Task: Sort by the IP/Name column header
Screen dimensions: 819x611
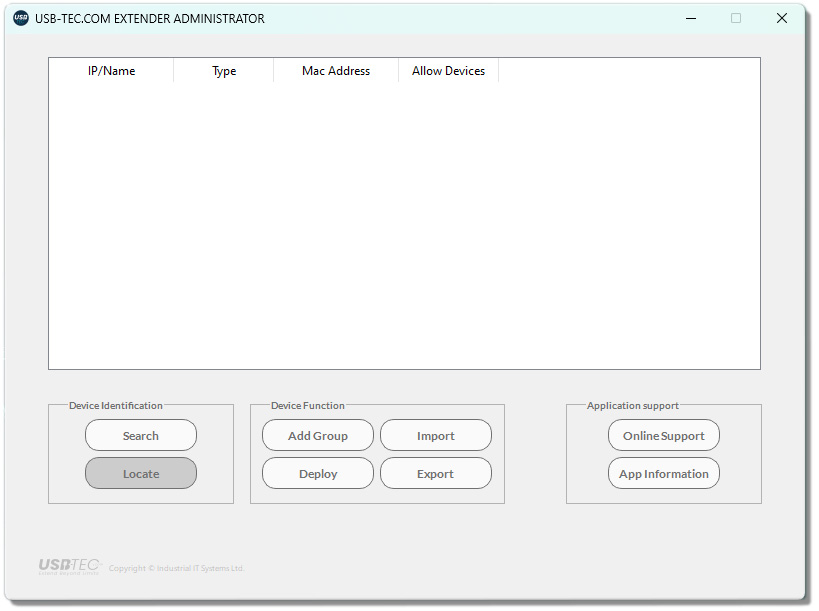Action: (111, 71)
